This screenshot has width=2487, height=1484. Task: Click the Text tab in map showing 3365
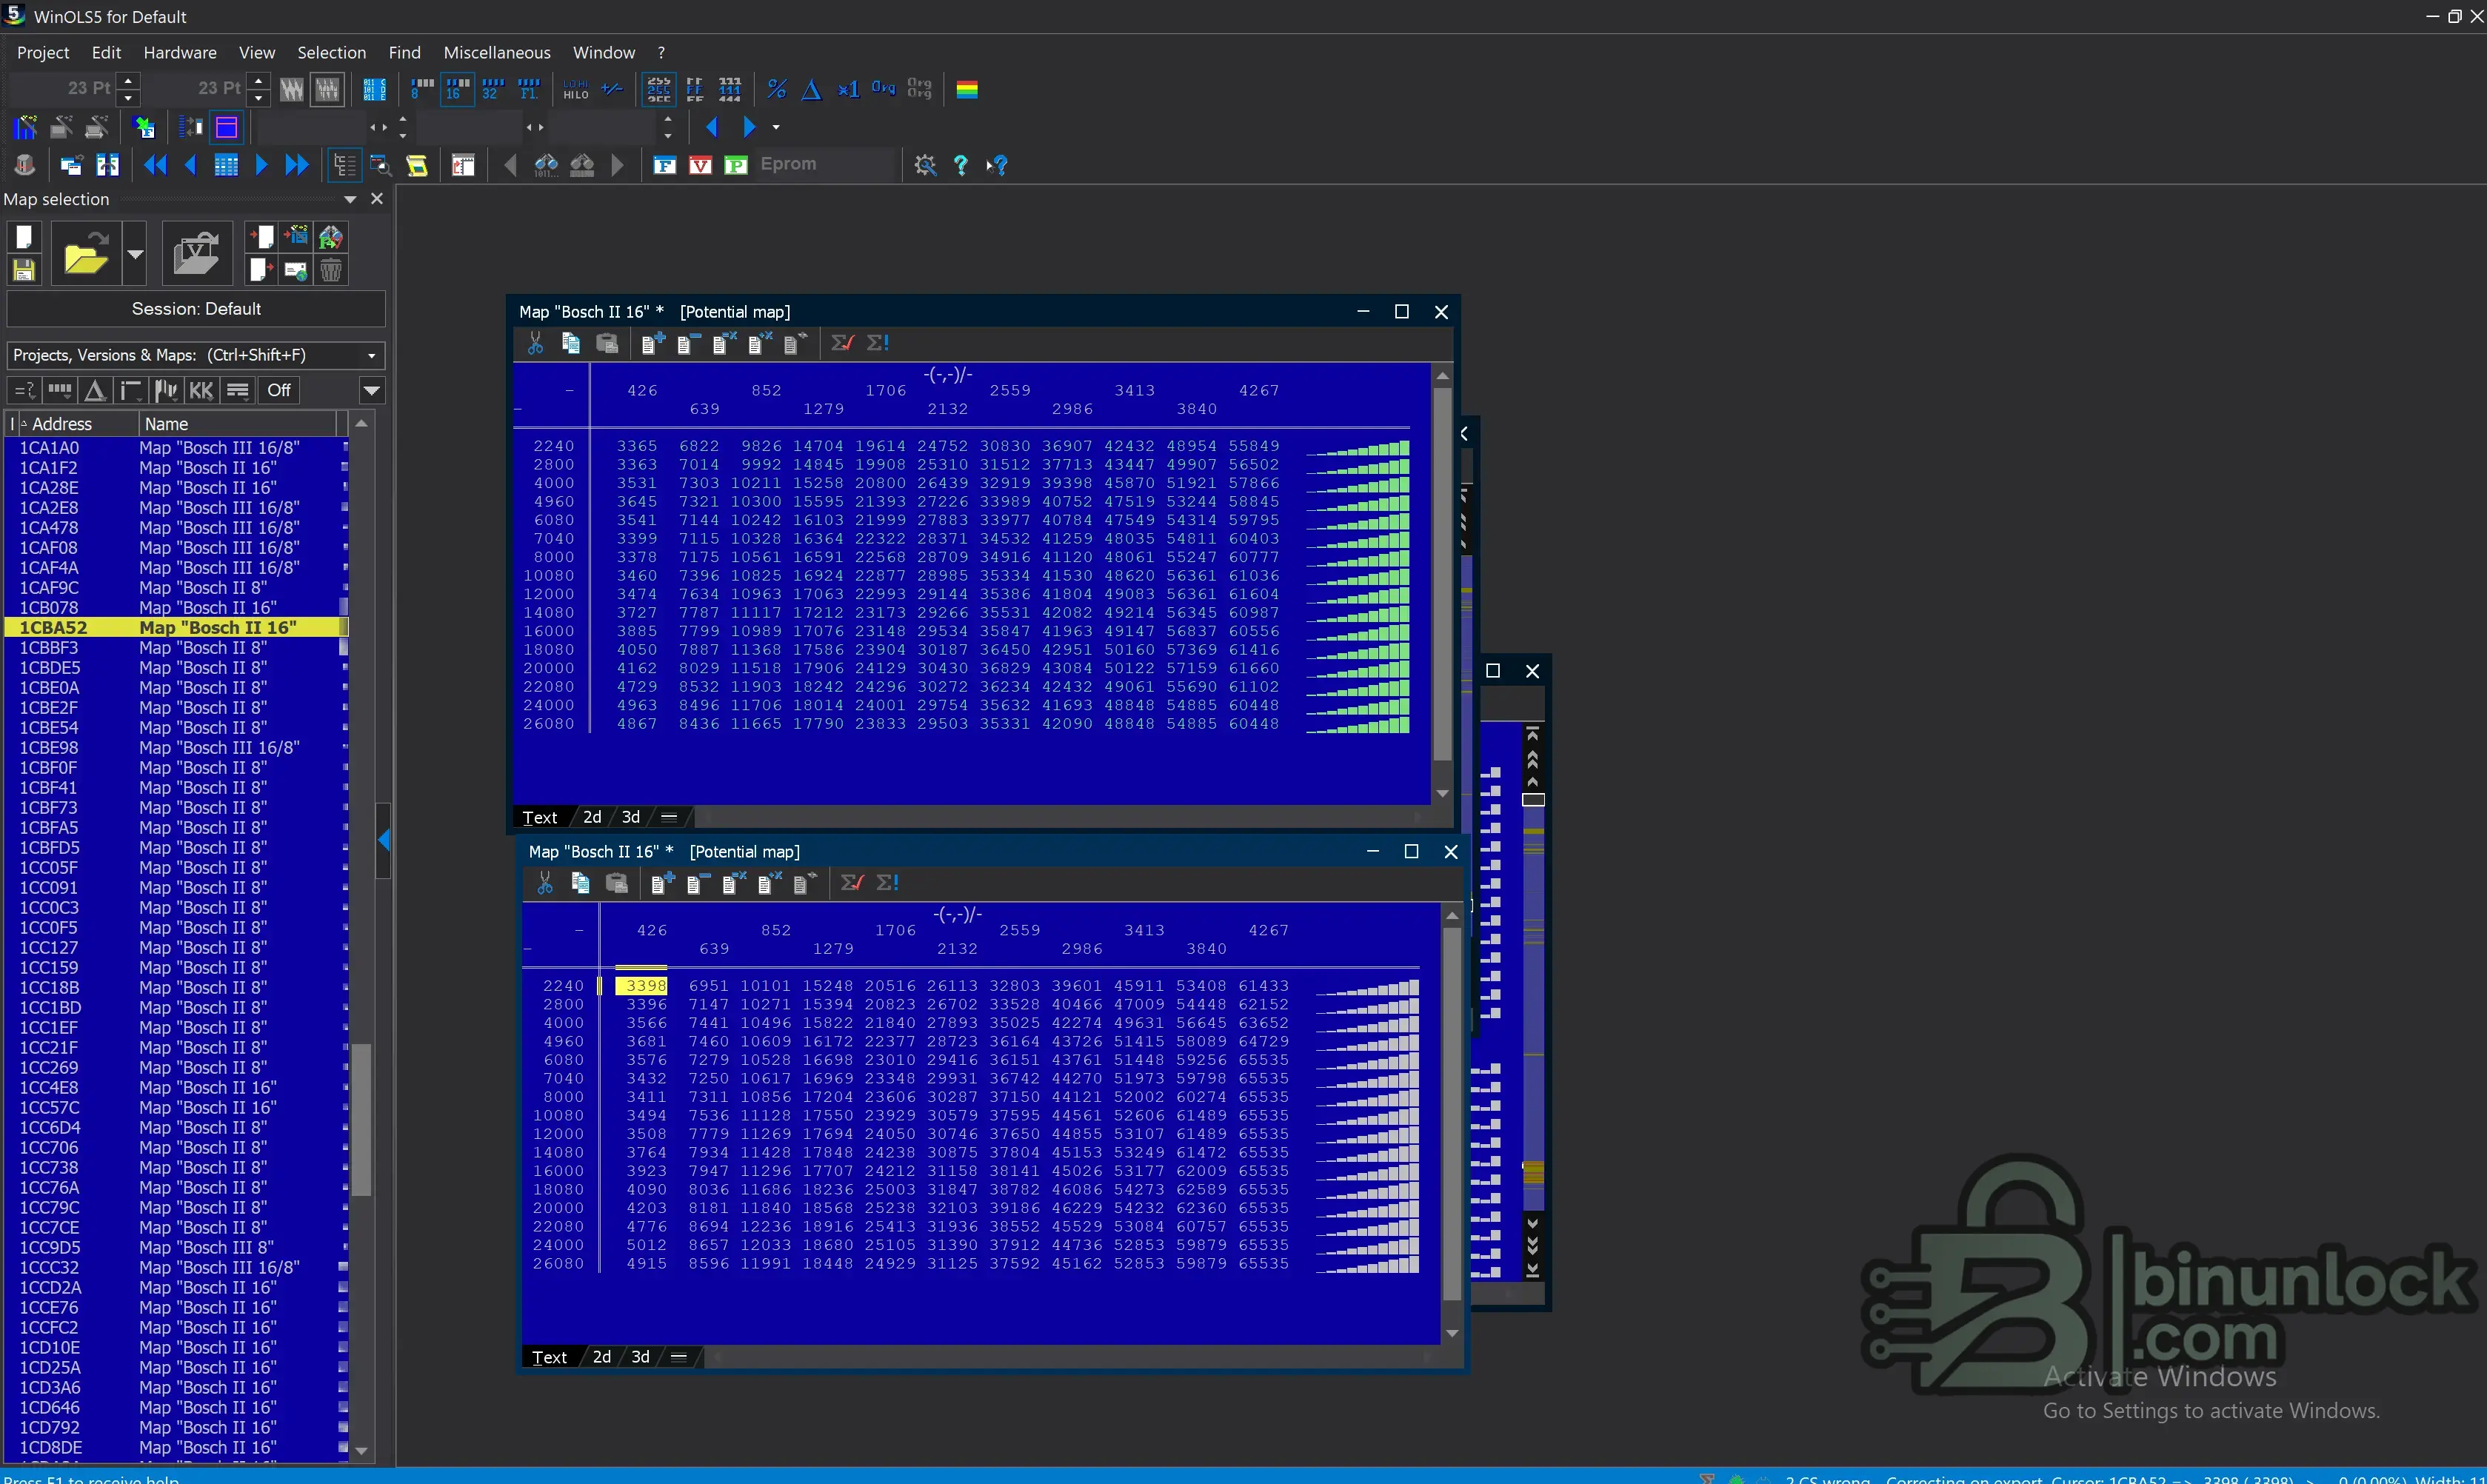pos(540,817)
